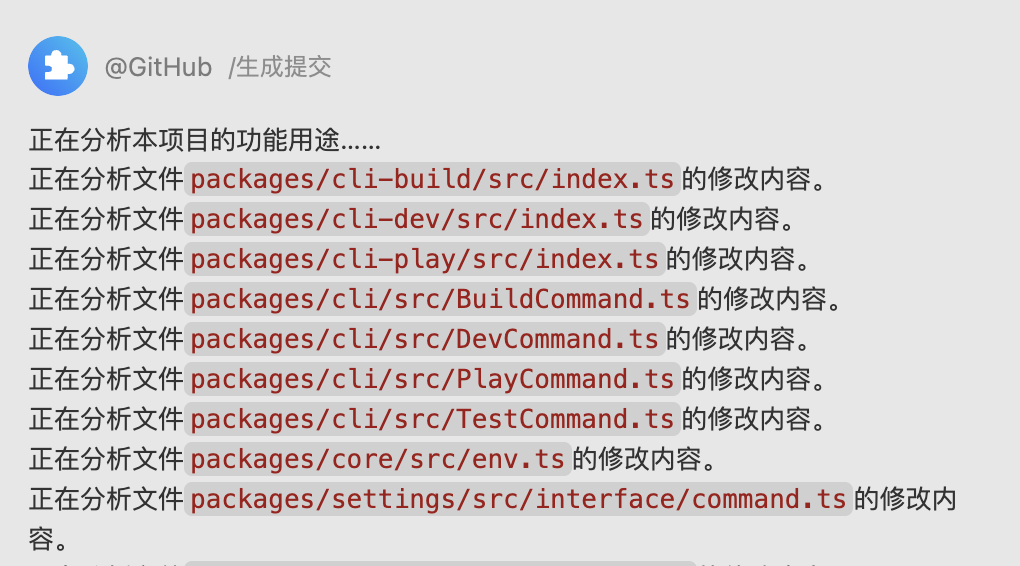Select the packages/cli-play/src/index.ts code chip
This screenshot has height=566, width=1020.
[425, 259]
